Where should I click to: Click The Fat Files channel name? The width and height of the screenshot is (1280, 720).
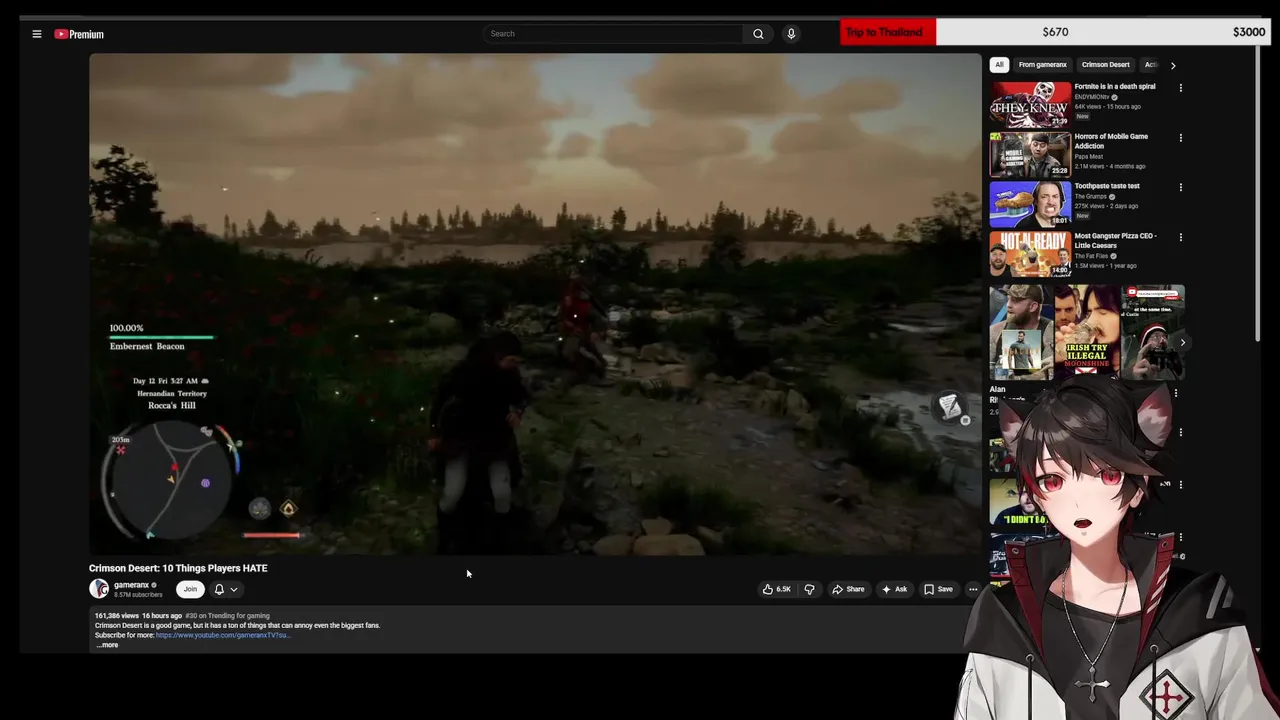click(1091, 256)
